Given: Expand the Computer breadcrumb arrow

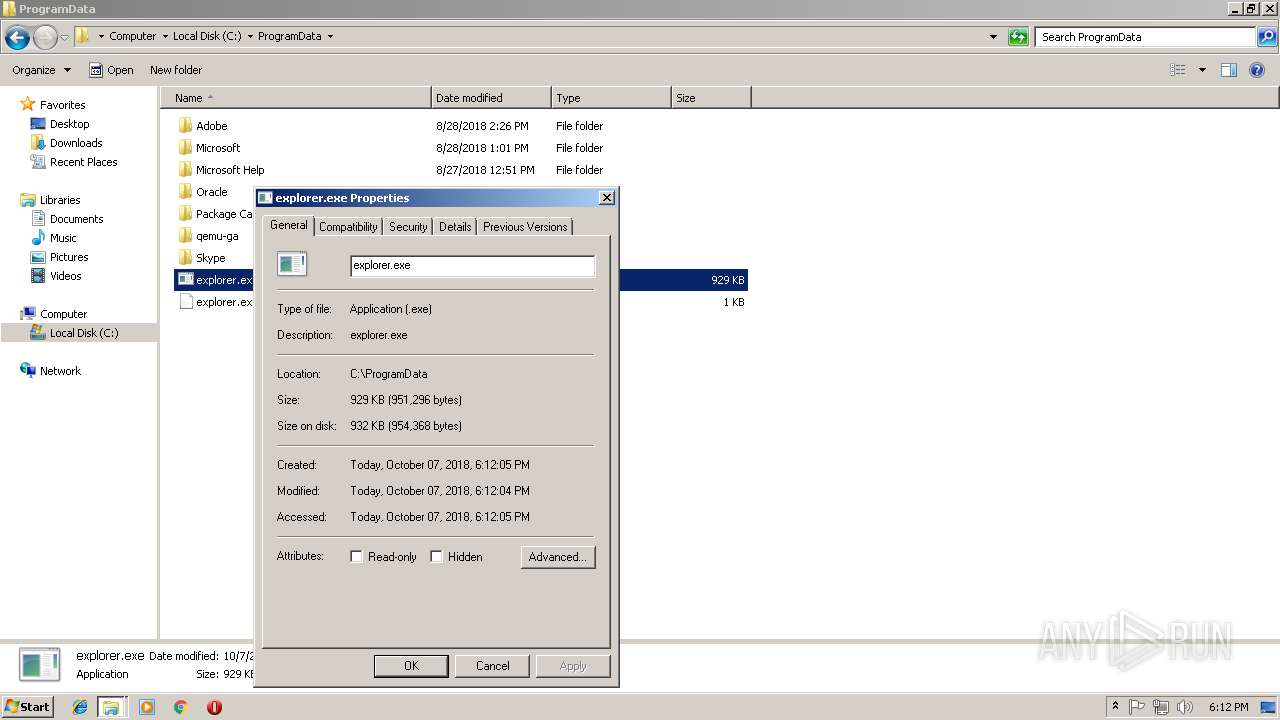Looking at the screenshot, I should (165, 36).
